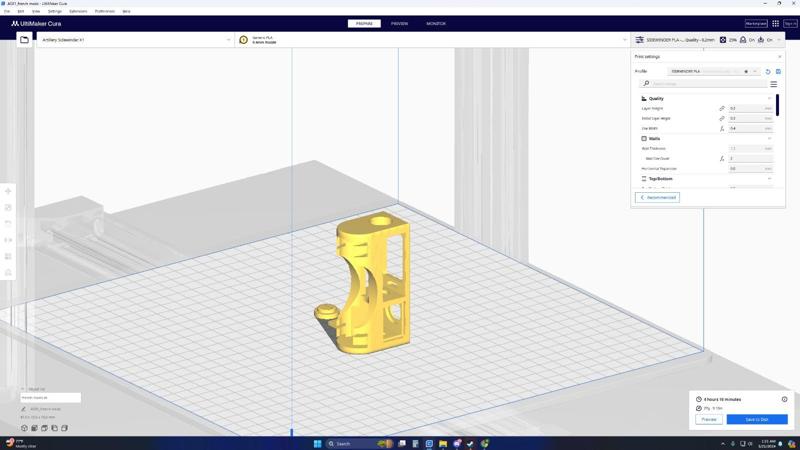This screenshot has width=800, height=450.
Task: Open the application switcher grid icon
Action: click(776, 23)
